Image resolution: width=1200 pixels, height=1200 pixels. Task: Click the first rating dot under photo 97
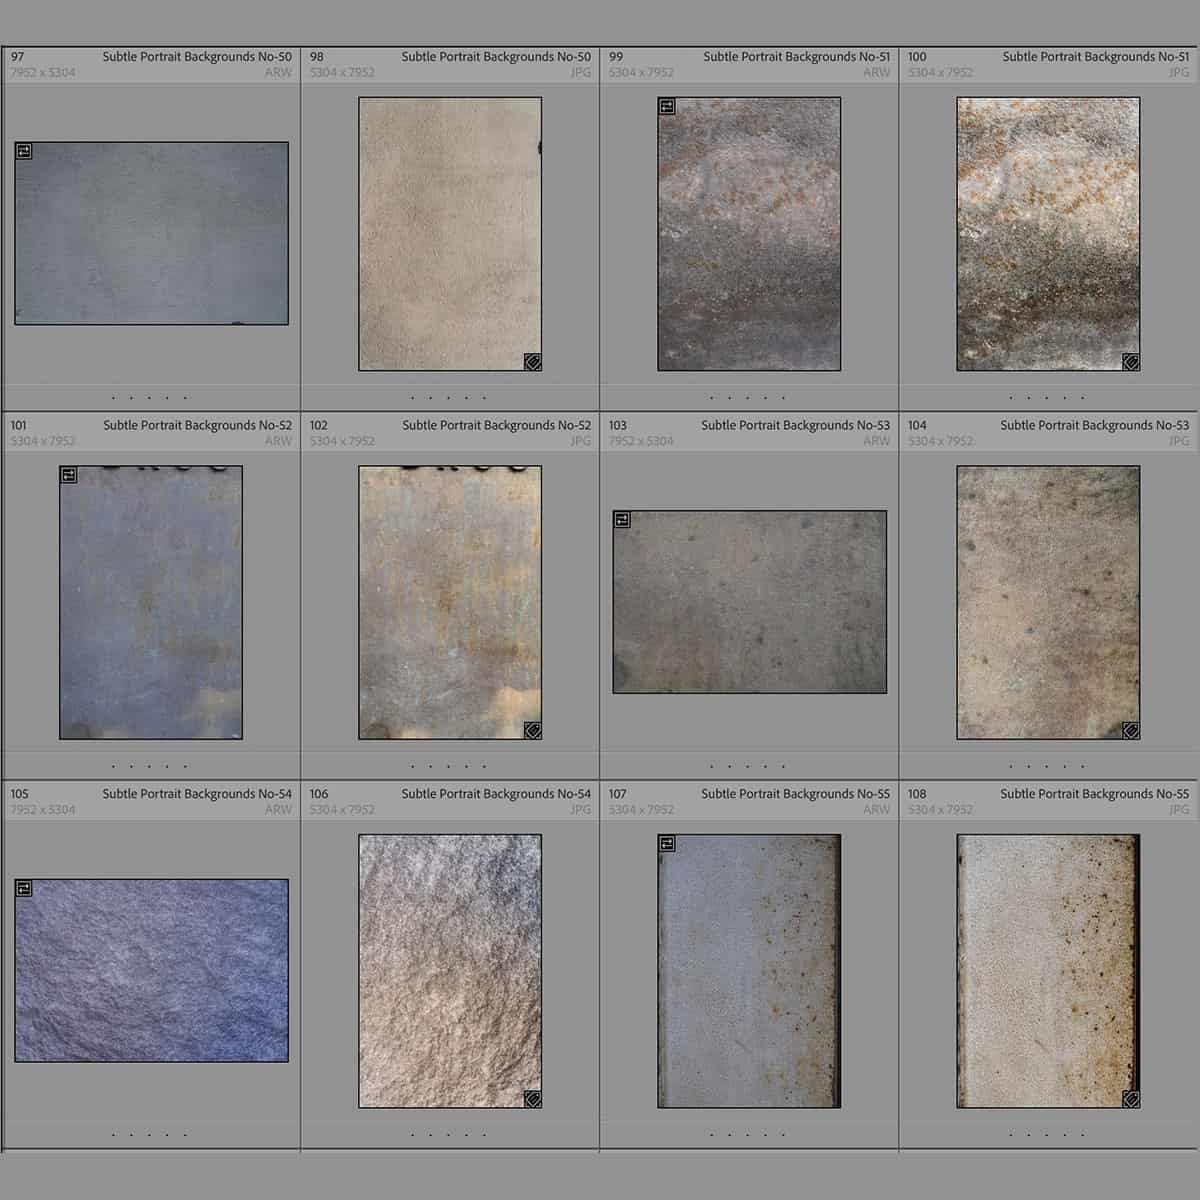113,398
